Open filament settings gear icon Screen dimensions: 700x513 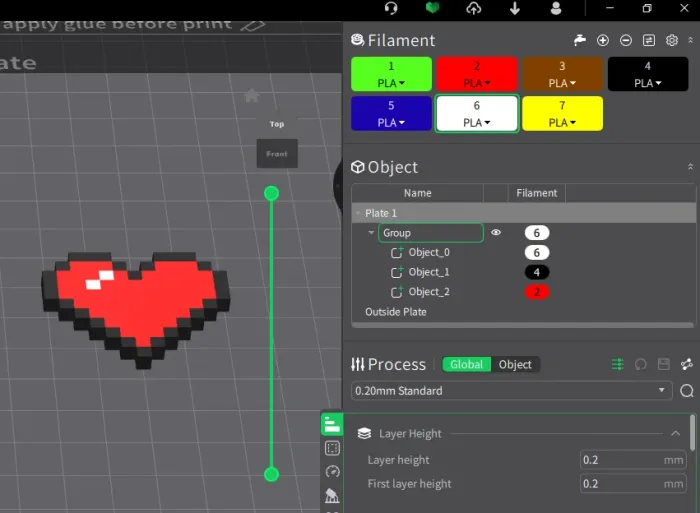click(672, 41)
